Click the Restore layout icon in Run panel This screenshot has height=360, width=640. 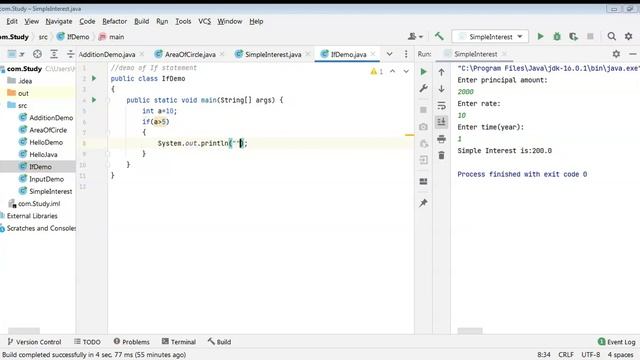[423, 181]
